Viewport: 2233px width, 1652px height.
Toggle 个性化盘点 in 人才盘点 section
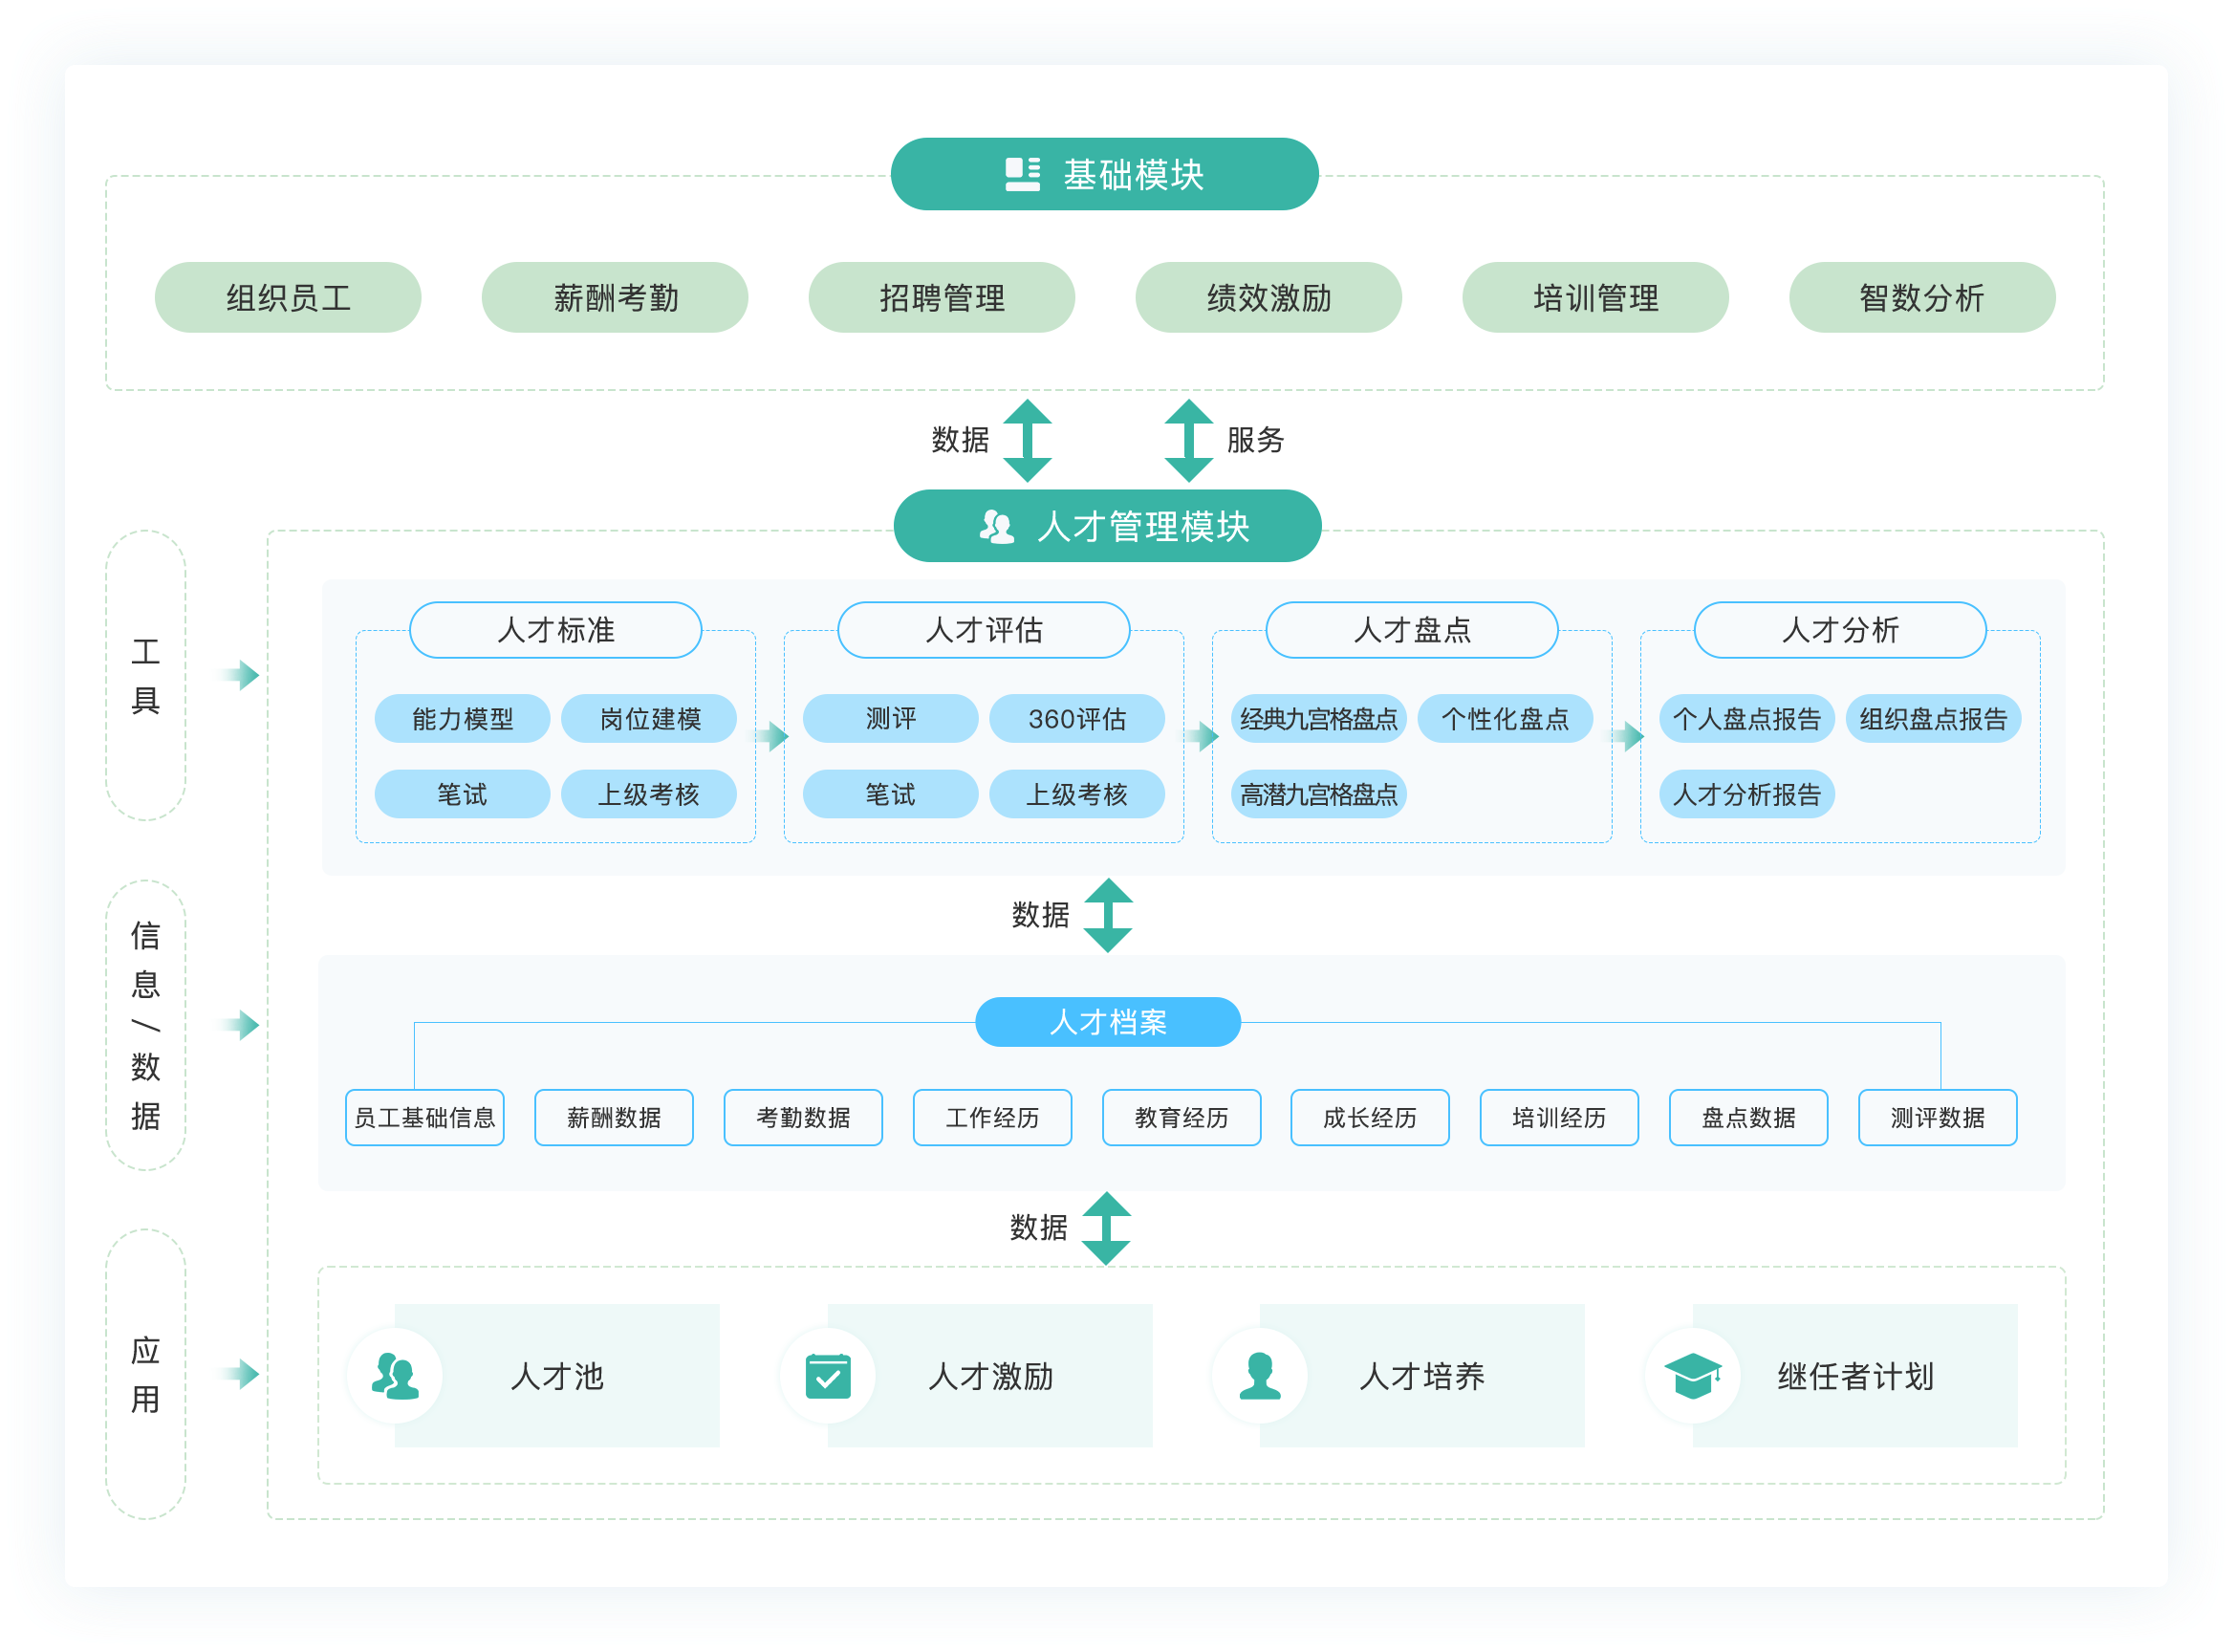(1506, 718)
